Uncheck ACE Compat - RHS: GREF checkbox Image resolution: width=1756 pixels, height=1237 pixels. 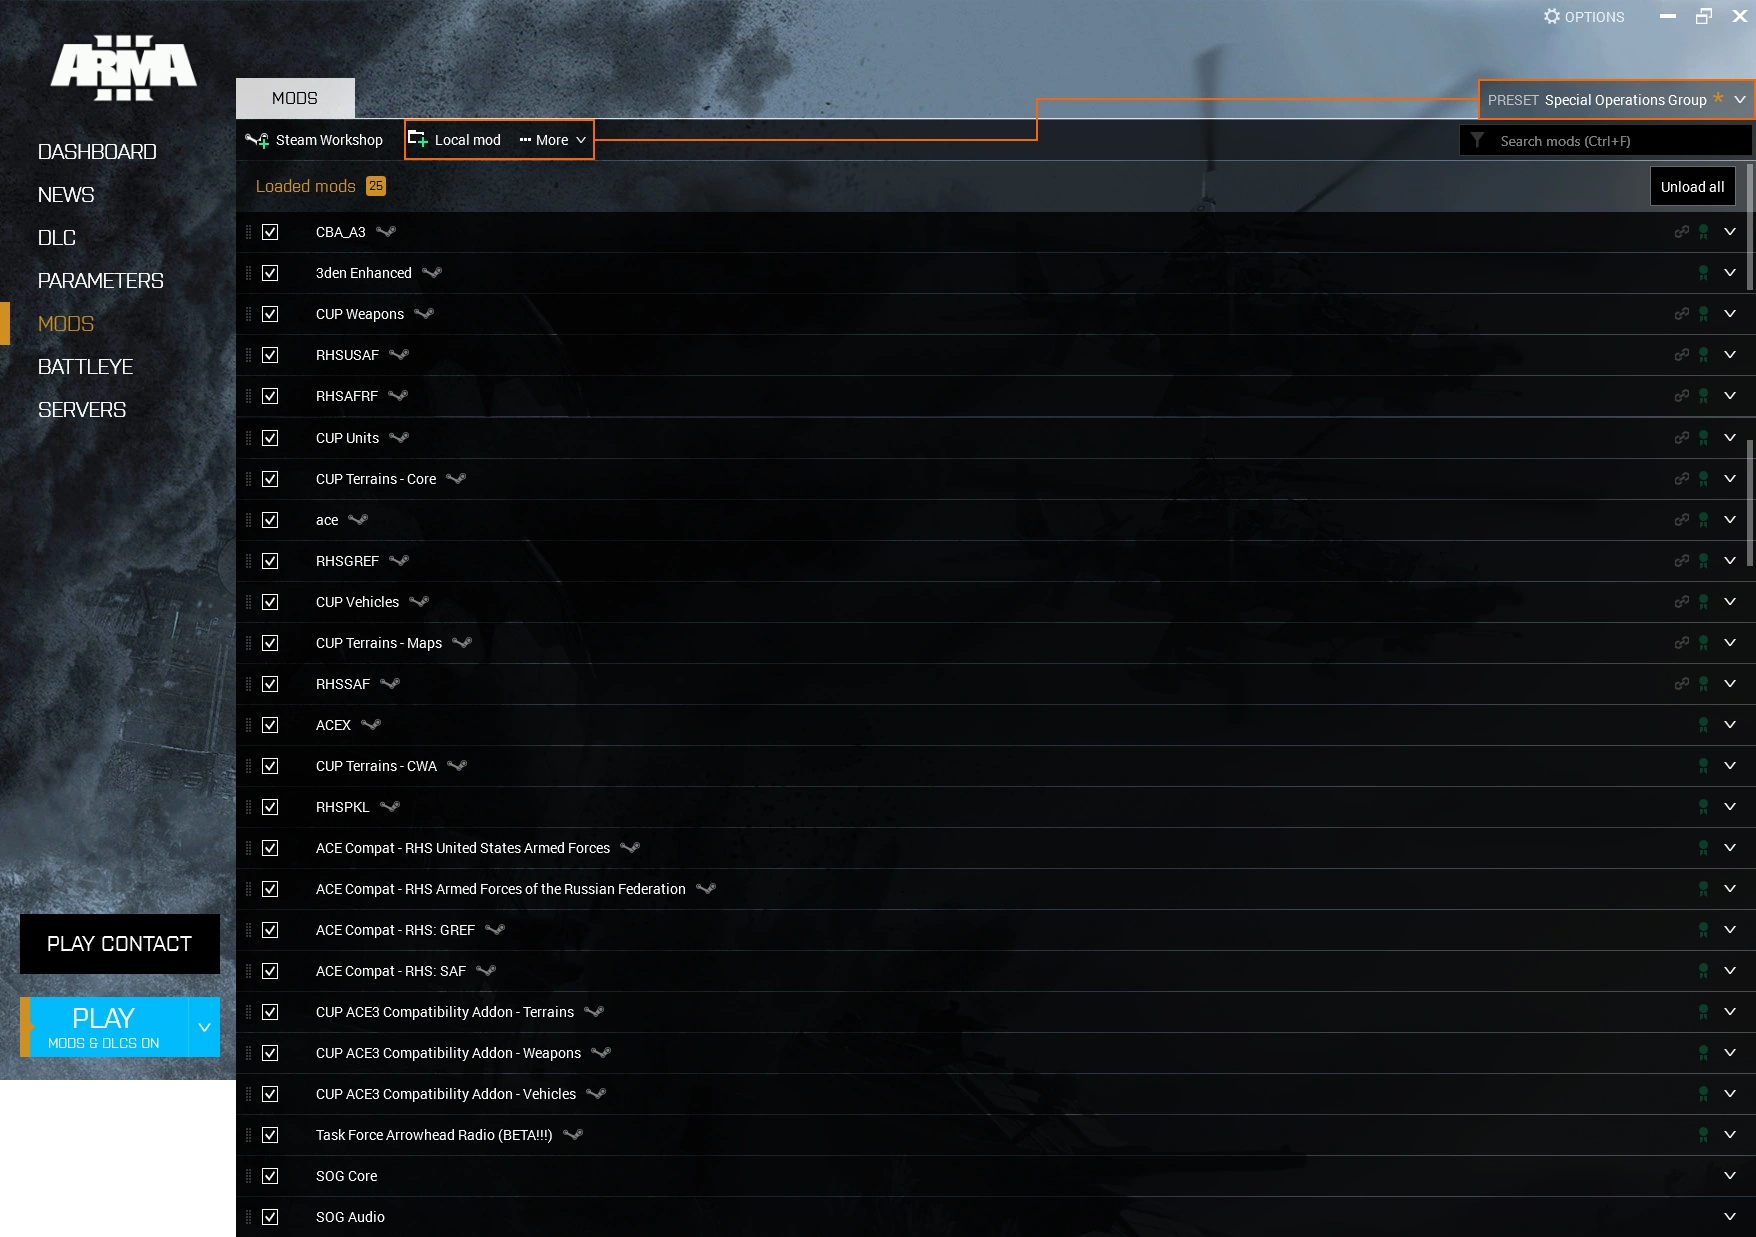pos(270,930)
